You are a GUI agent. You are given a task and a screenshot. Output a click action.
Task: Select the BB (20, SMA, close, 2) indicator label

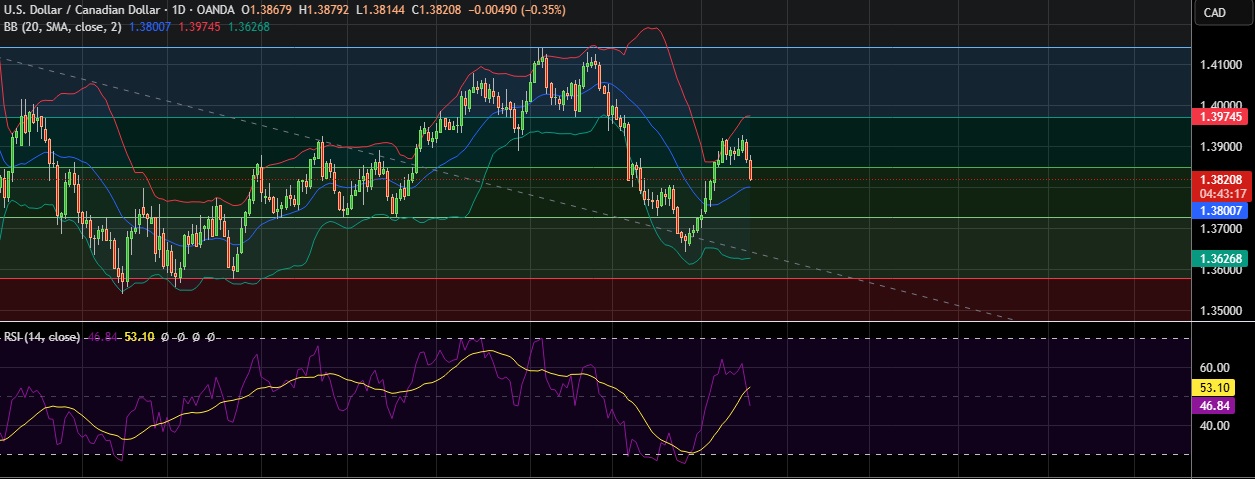[62, 27]
